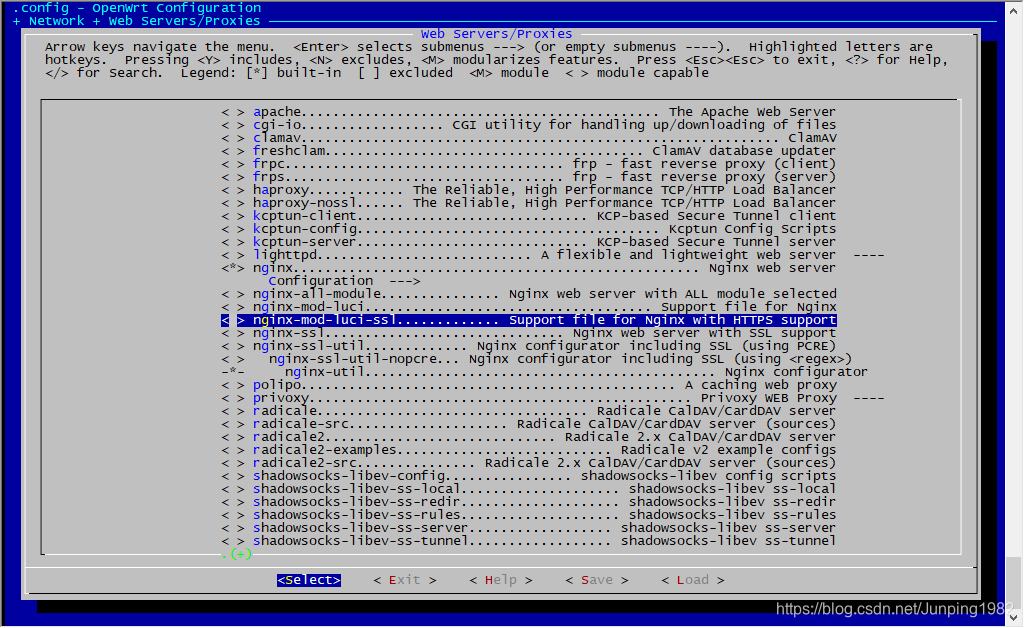The height and width of the screenshot is (628, 1024).
Task: Select the shadowsocks-libev-ss-redir entry
Action: (528, 502)
